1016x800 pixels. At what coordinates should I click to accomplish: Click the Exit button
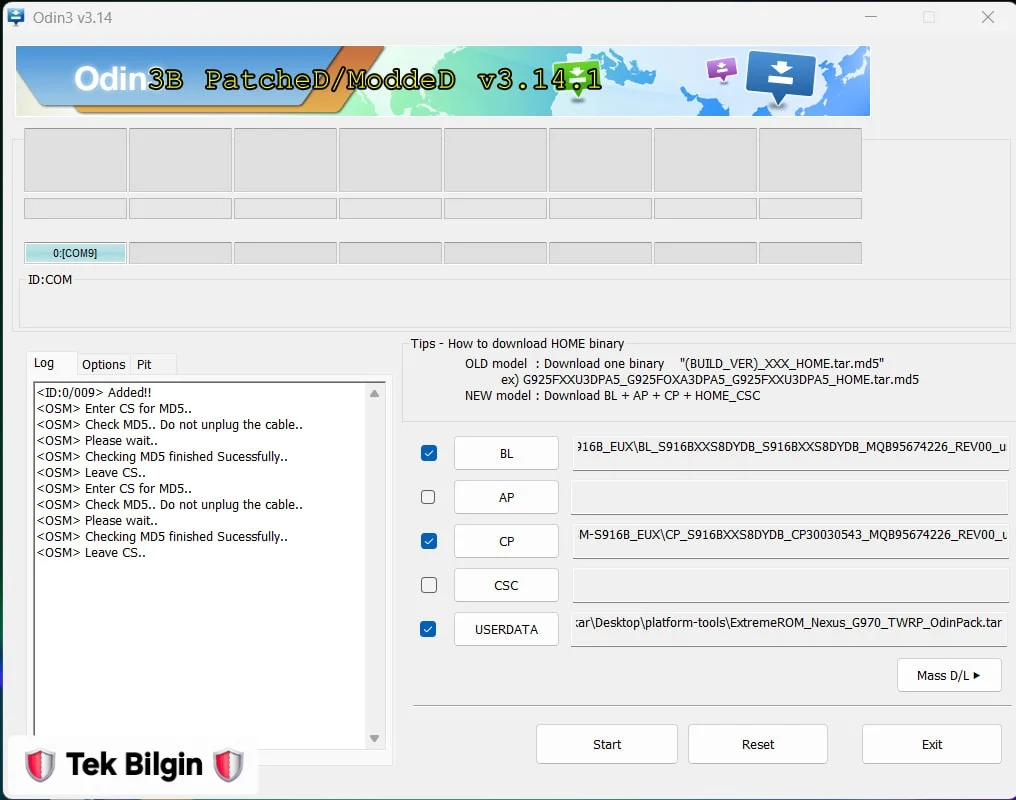932,744
